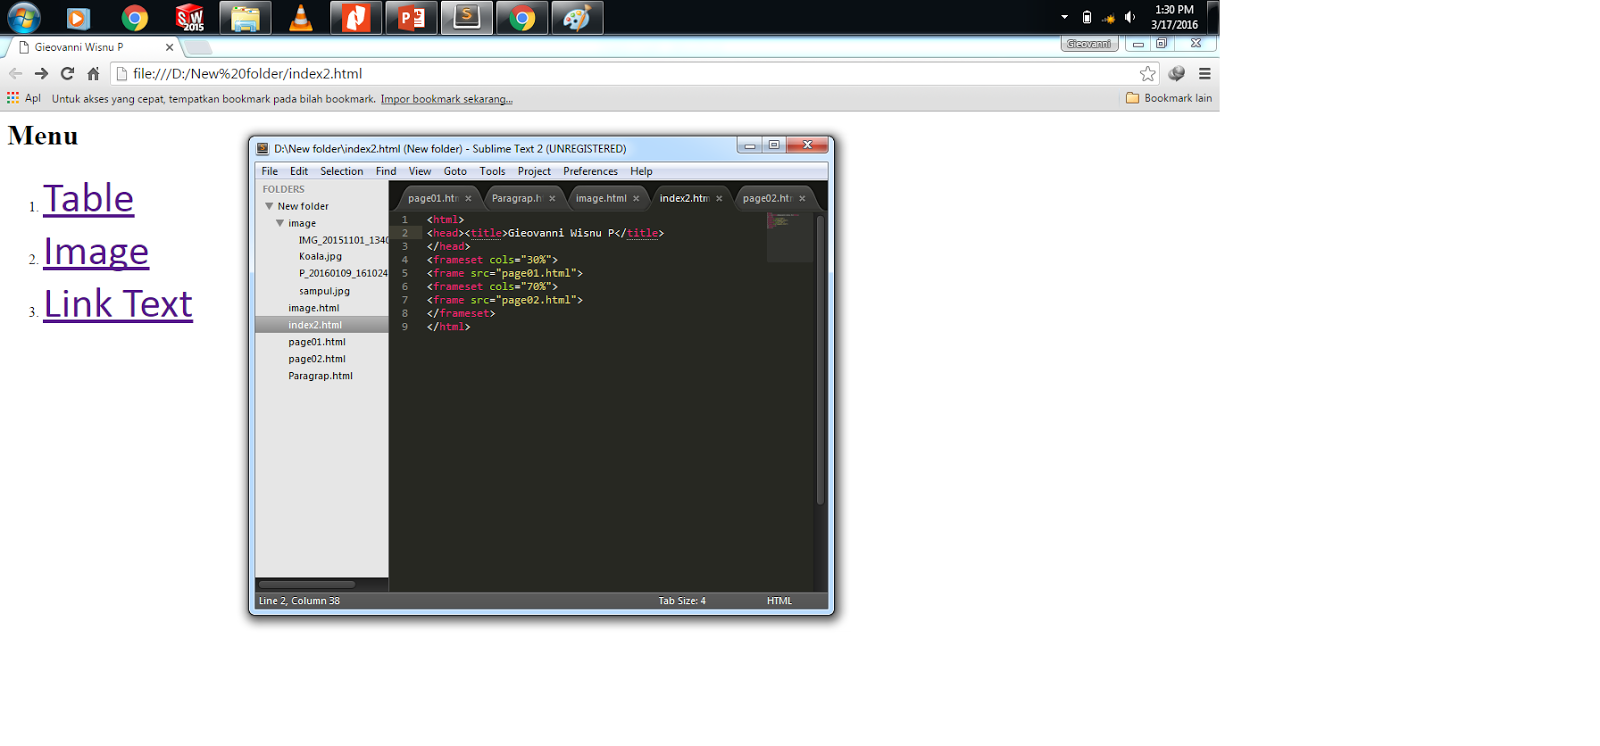
Task: Switch to Sublime Text in the taskbar
Action: (467, 18)
